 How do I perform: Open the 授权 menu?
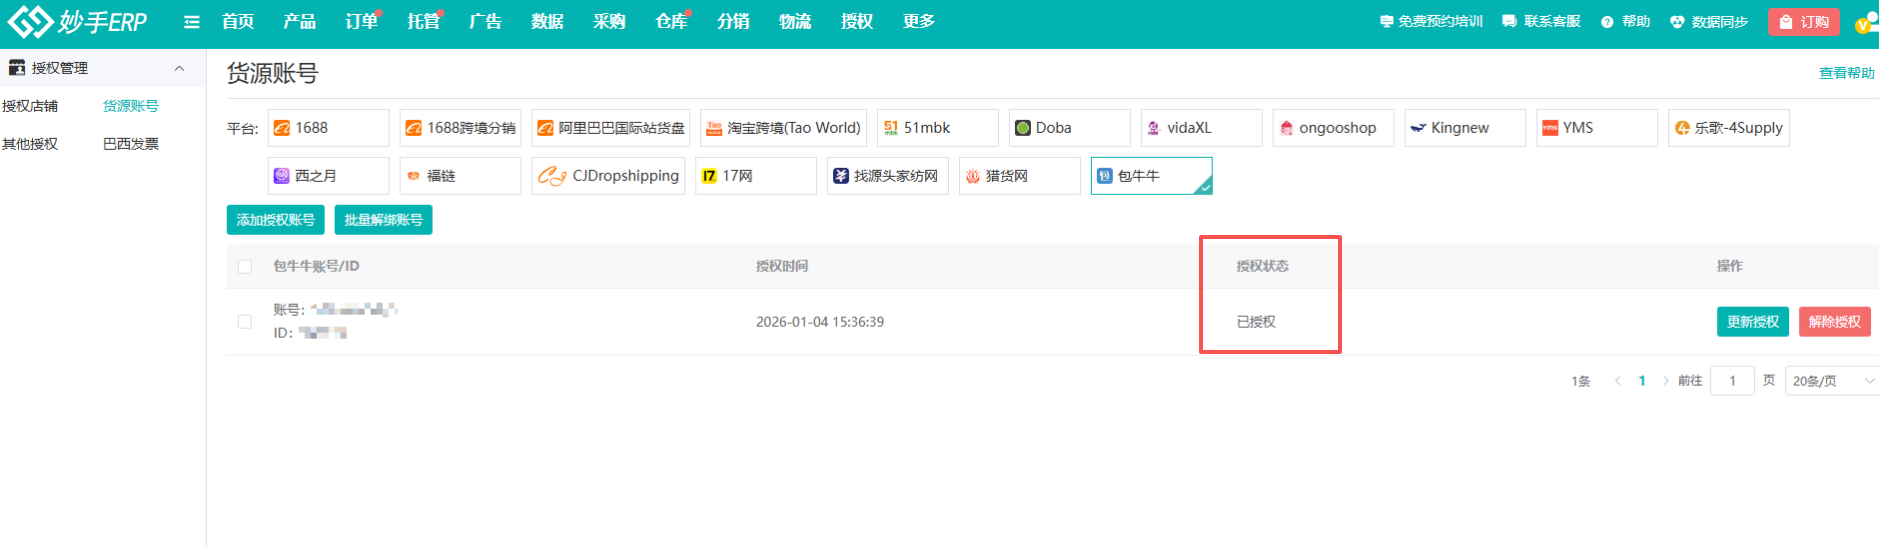pos(858,21)
